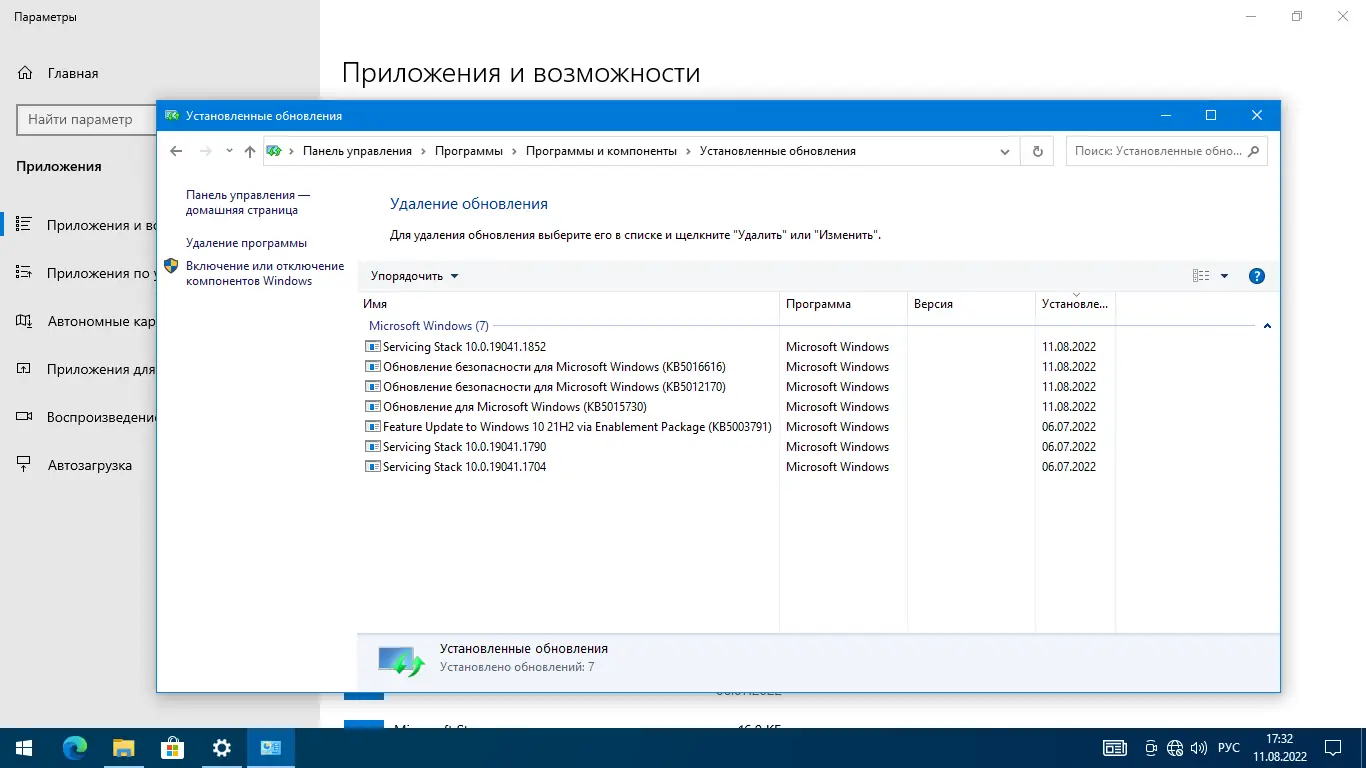Viewport: 1366px width, 768px height.
Task: Open File Explorer from taskbar
Action: (x=124, y=748)
